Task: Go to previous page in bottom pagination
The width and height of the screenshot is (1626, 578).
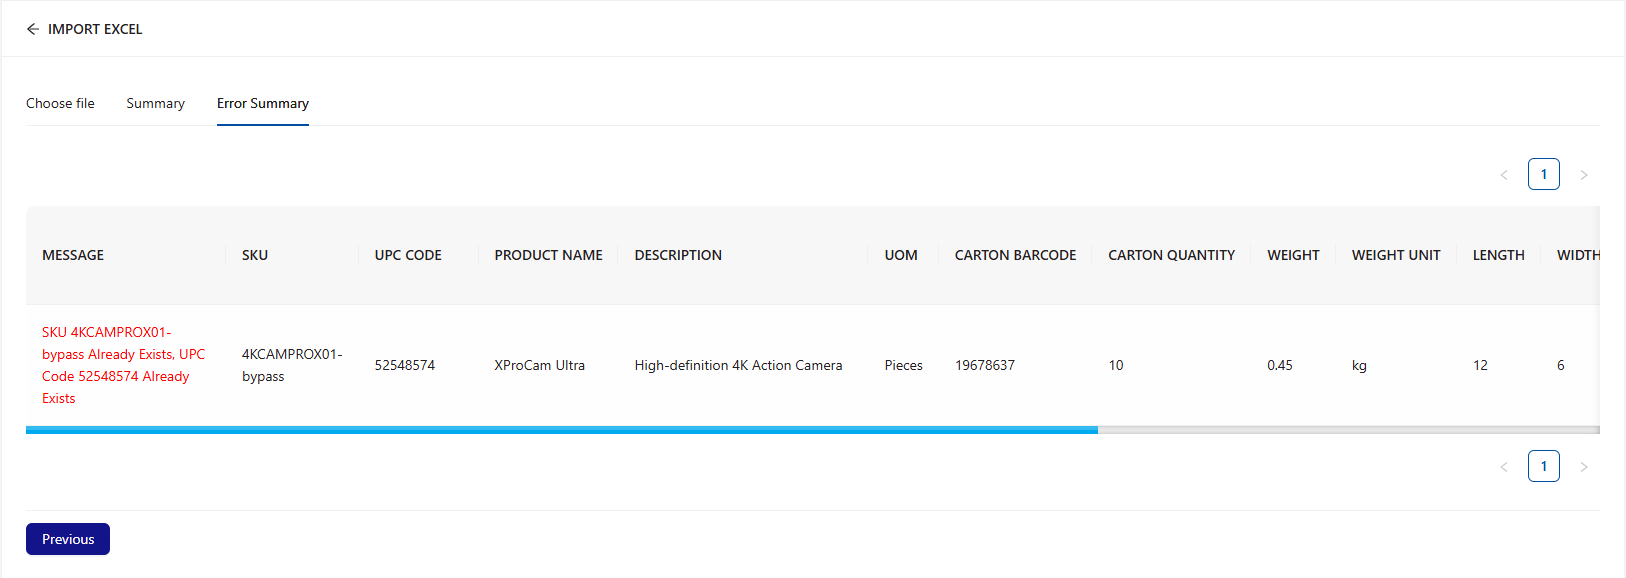Action: [1504, 467]
